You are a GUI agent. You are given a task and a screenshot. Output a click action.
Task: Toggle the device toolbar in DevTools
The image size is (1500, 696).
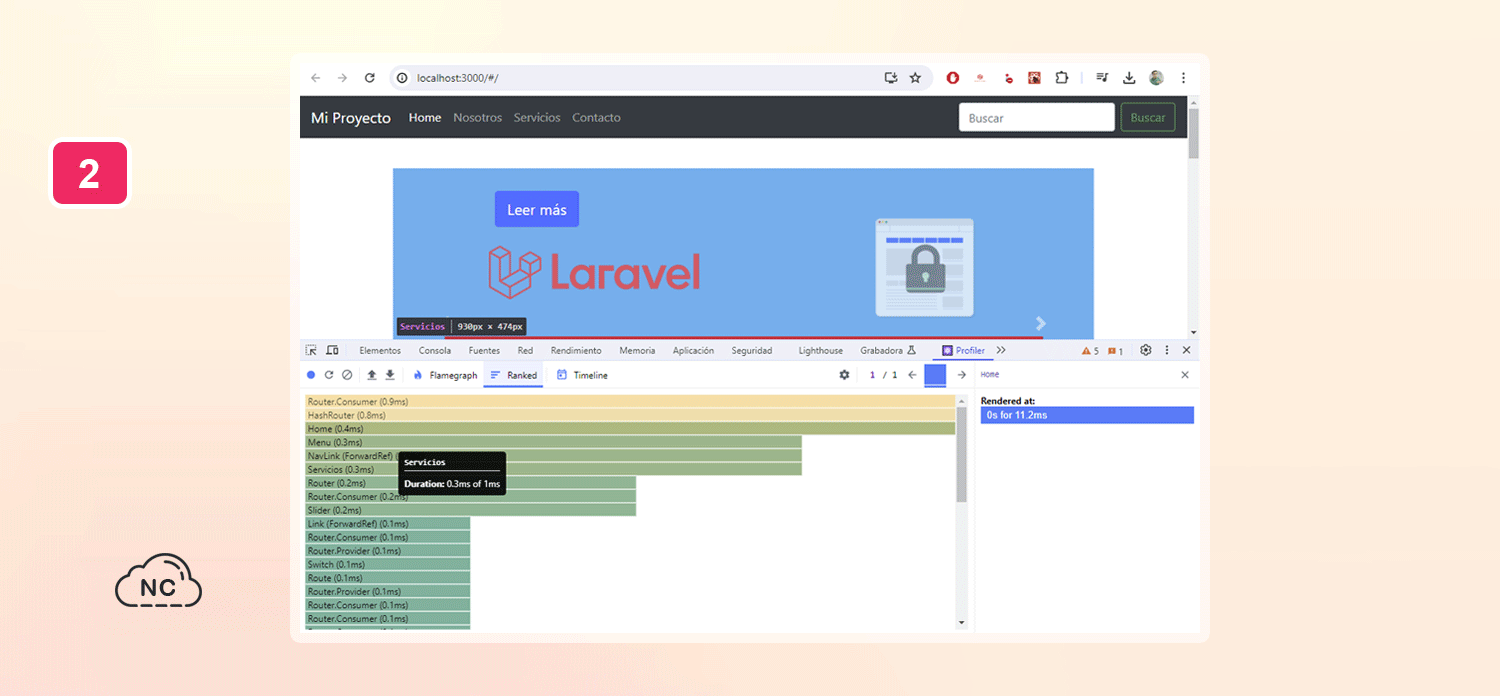pyautogui.click(x=332, y=351)
